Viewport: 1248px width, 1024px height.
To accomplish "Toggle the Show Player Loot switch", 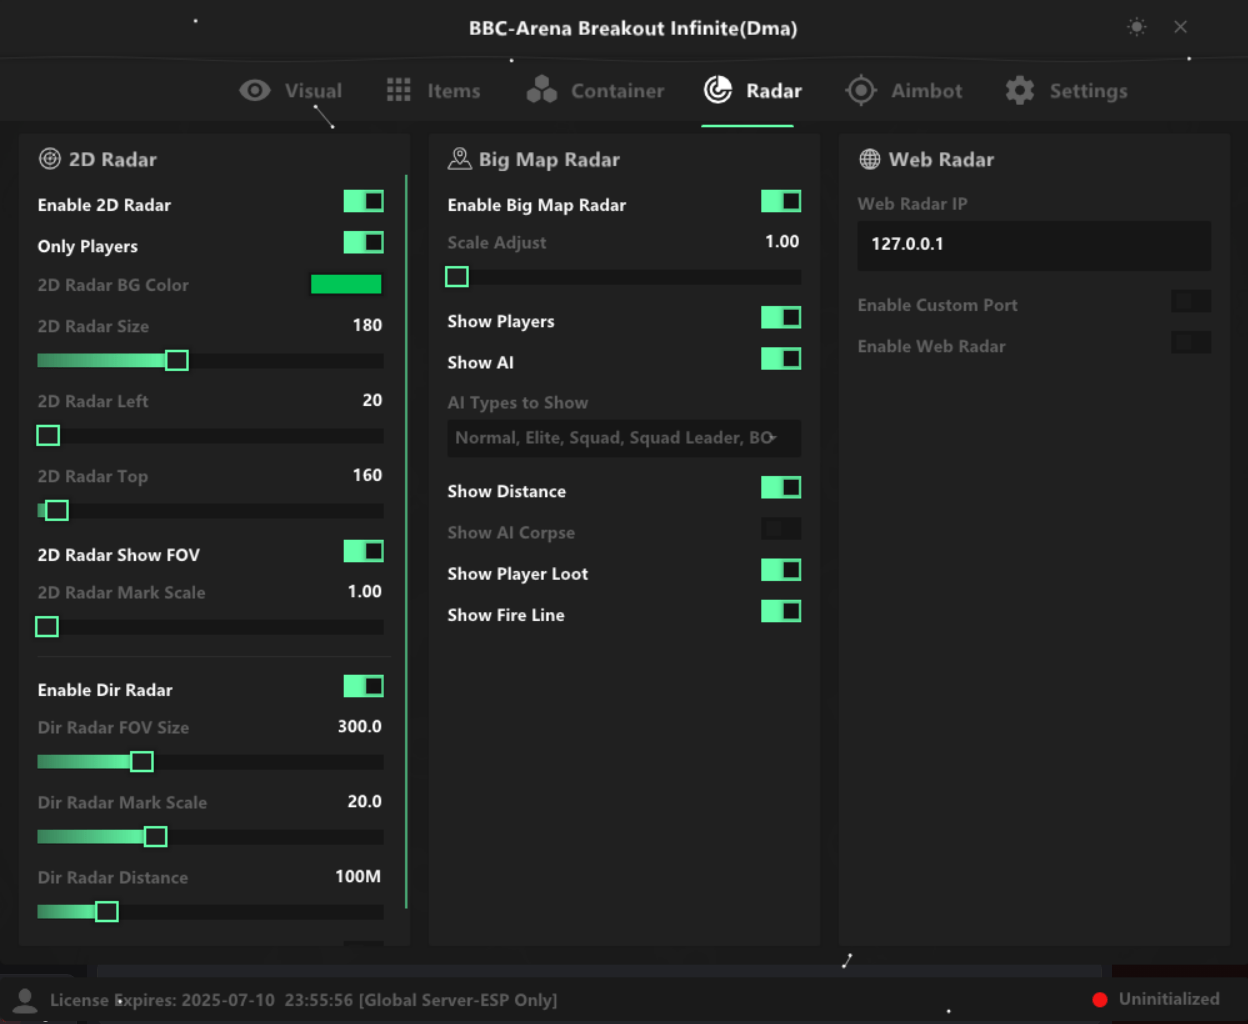I will click(781, 571).
